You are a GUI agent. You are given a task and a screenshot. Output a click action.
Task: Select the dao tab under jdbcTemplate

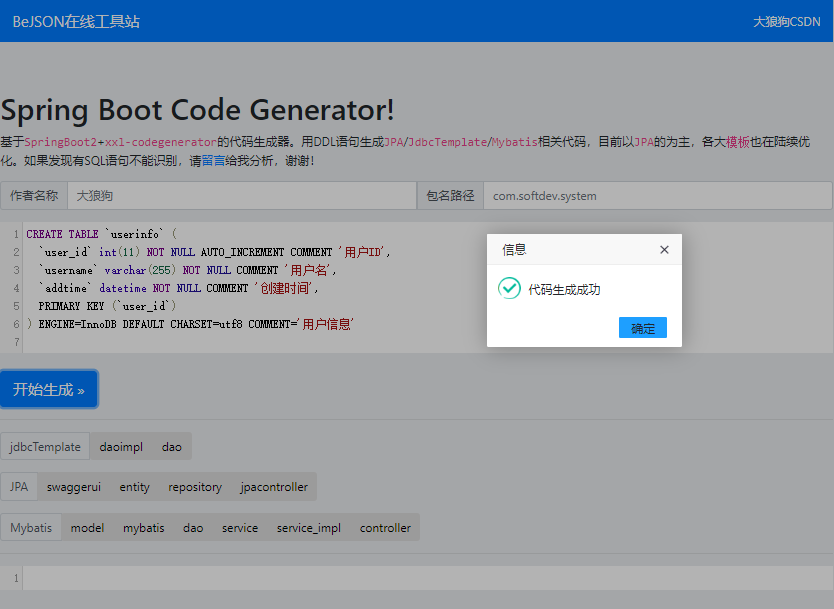click(x=172, y=447)
